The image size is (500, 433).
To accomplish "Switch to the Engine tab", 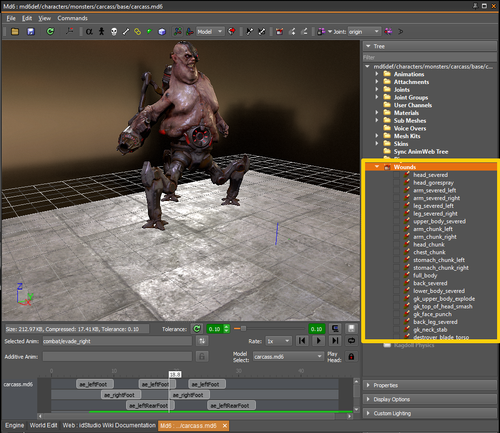I will (x=14, y=425).
